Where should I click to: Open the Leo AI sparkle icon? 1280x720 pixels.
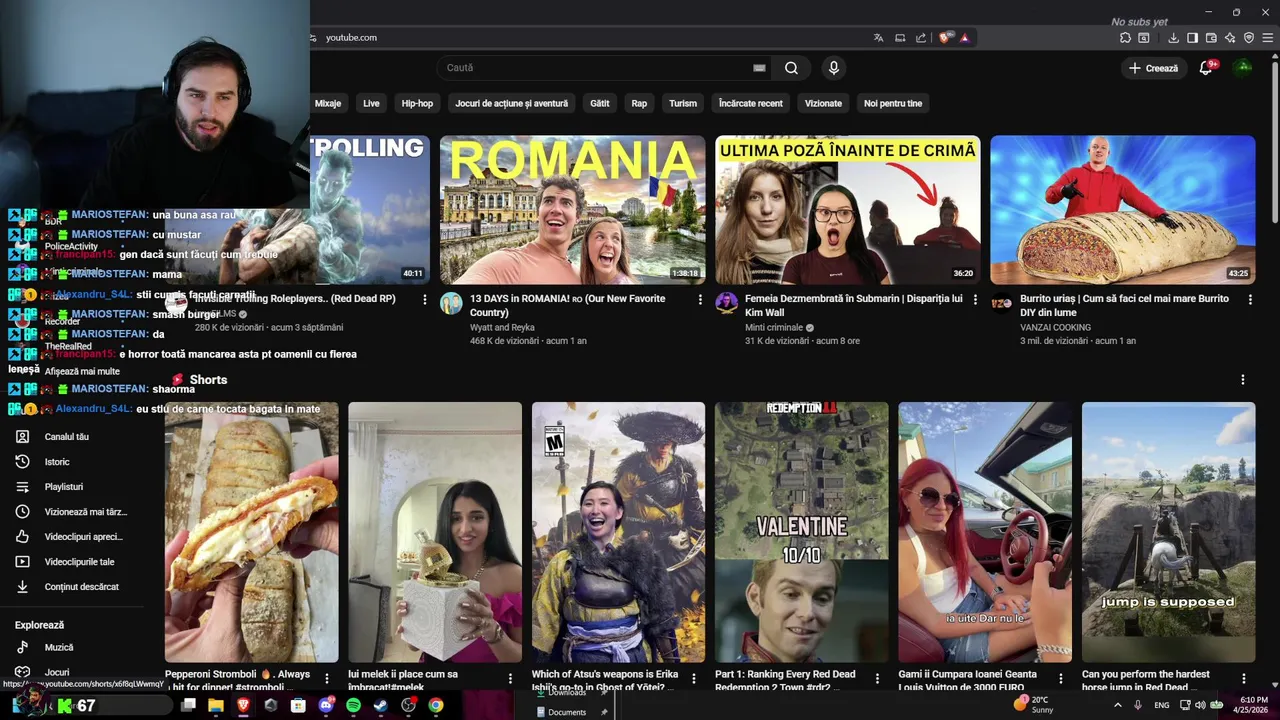(x=1230, y=38)
